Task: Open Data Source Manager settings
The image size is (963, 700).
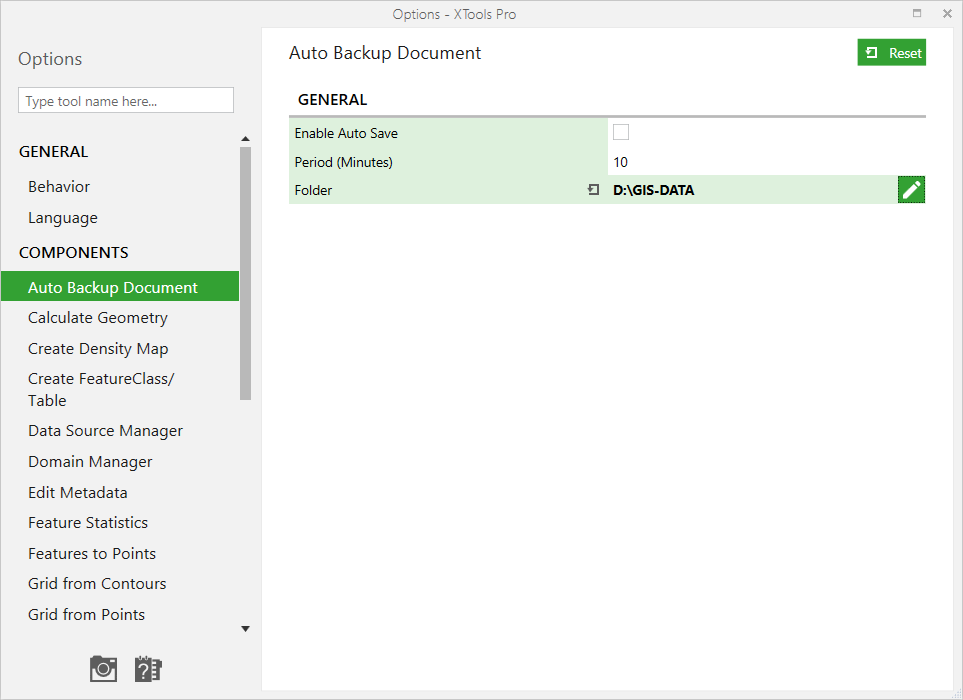Action: click(x=105, y=430)
